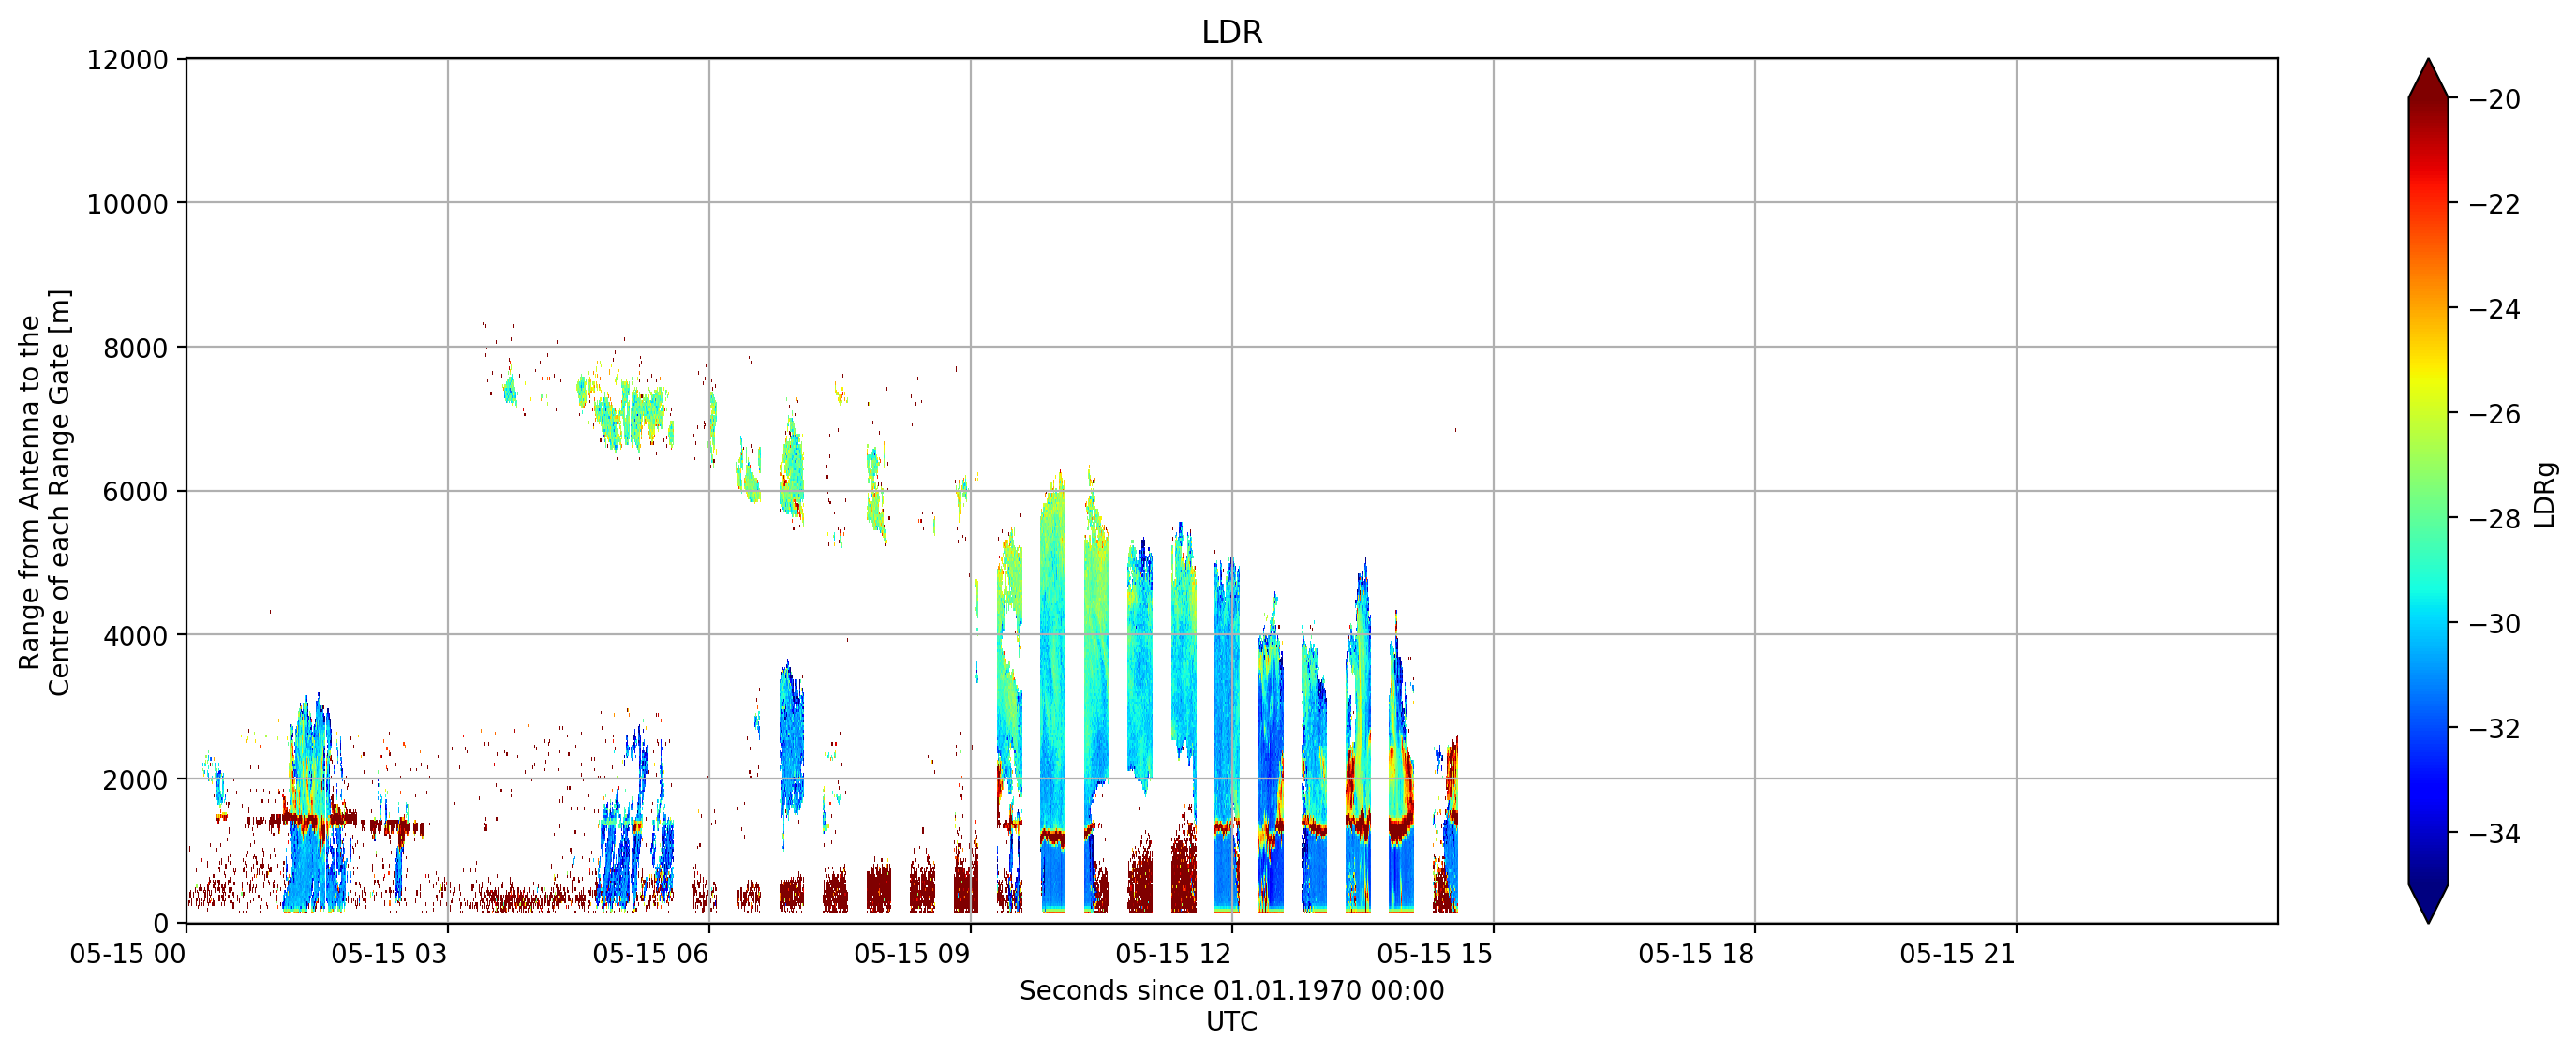Click the y-axis tick label 4000
Image resolution: width=2576 pixels, height=1054 pixels.
point(135,636)
